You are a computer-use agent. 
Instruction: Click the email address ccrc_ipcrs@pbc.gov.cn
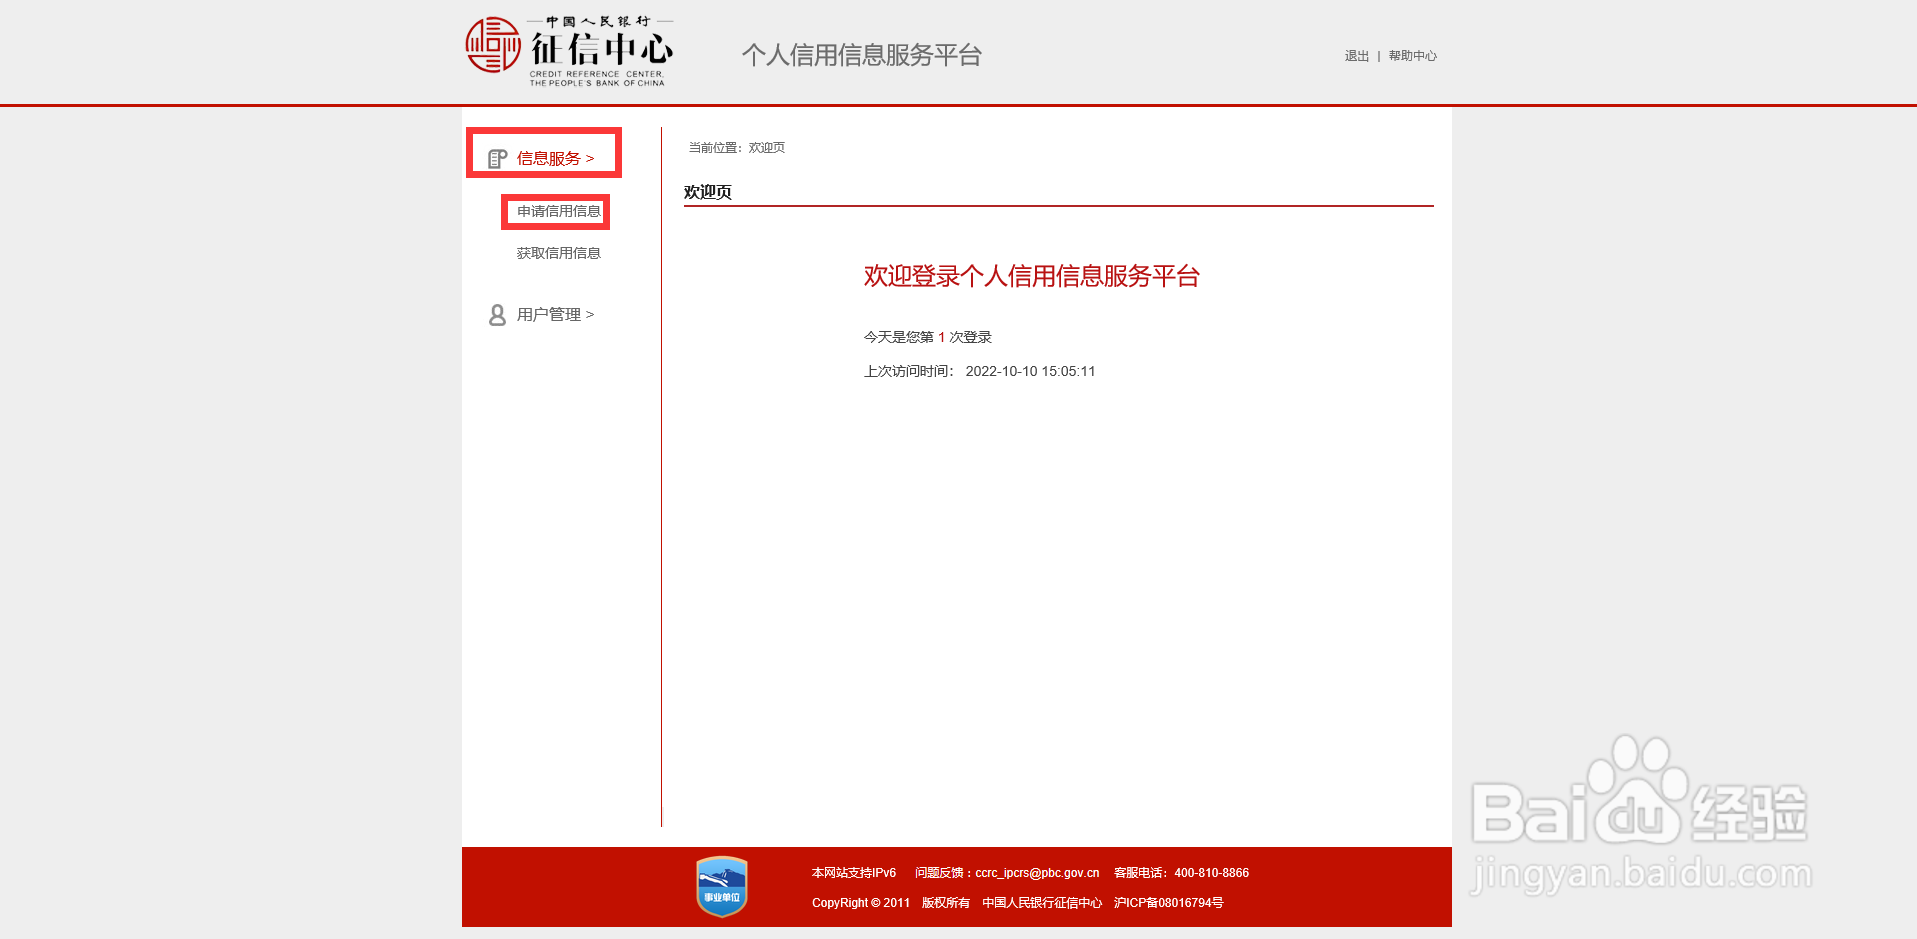pyautogui.click(x=1037, y=872)
